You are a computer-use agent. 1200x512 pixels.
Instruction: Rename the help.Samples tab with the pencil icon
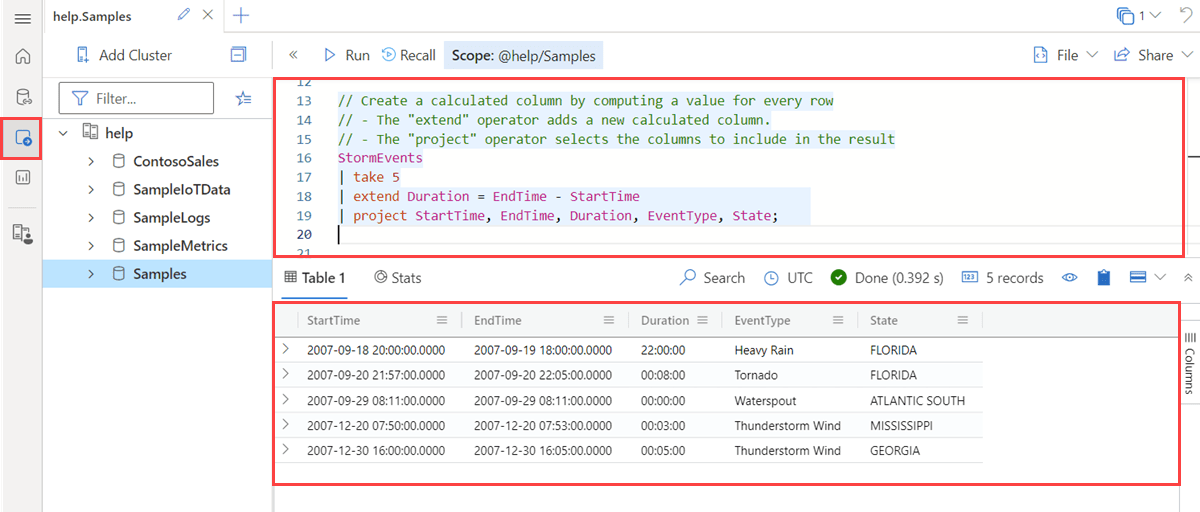tap(183, 15)
